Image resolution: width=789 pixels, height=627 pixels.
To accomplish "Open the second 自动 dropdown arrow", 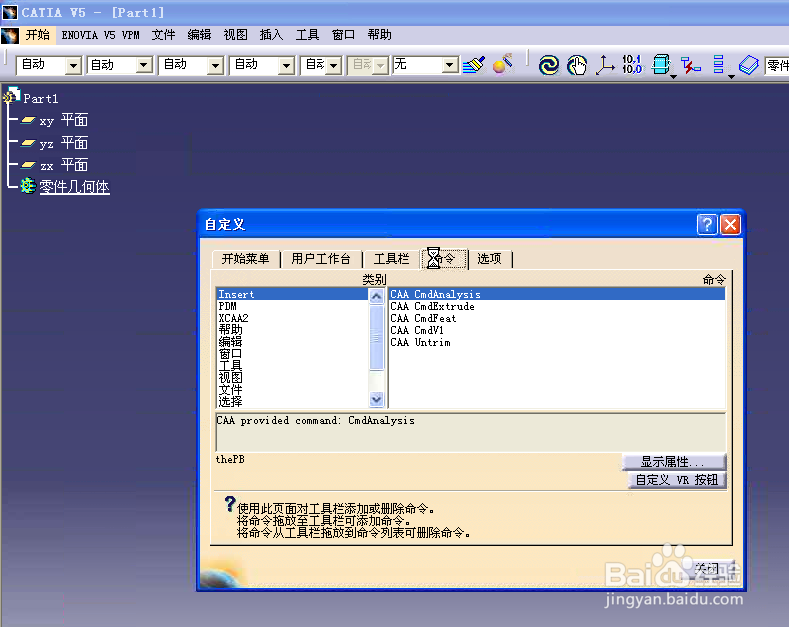I will point(144,65).
